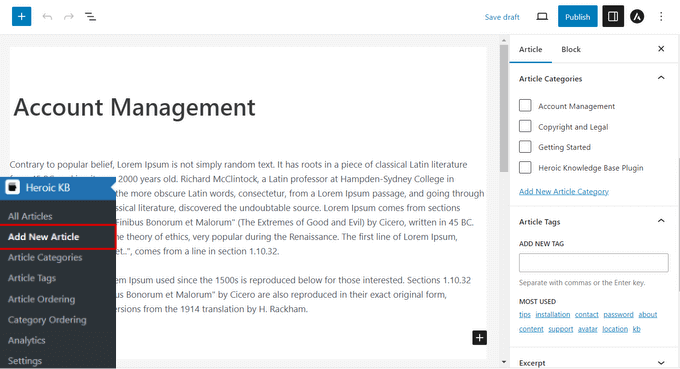
Task: Click the Account Management article title
Action: [134, 107]
